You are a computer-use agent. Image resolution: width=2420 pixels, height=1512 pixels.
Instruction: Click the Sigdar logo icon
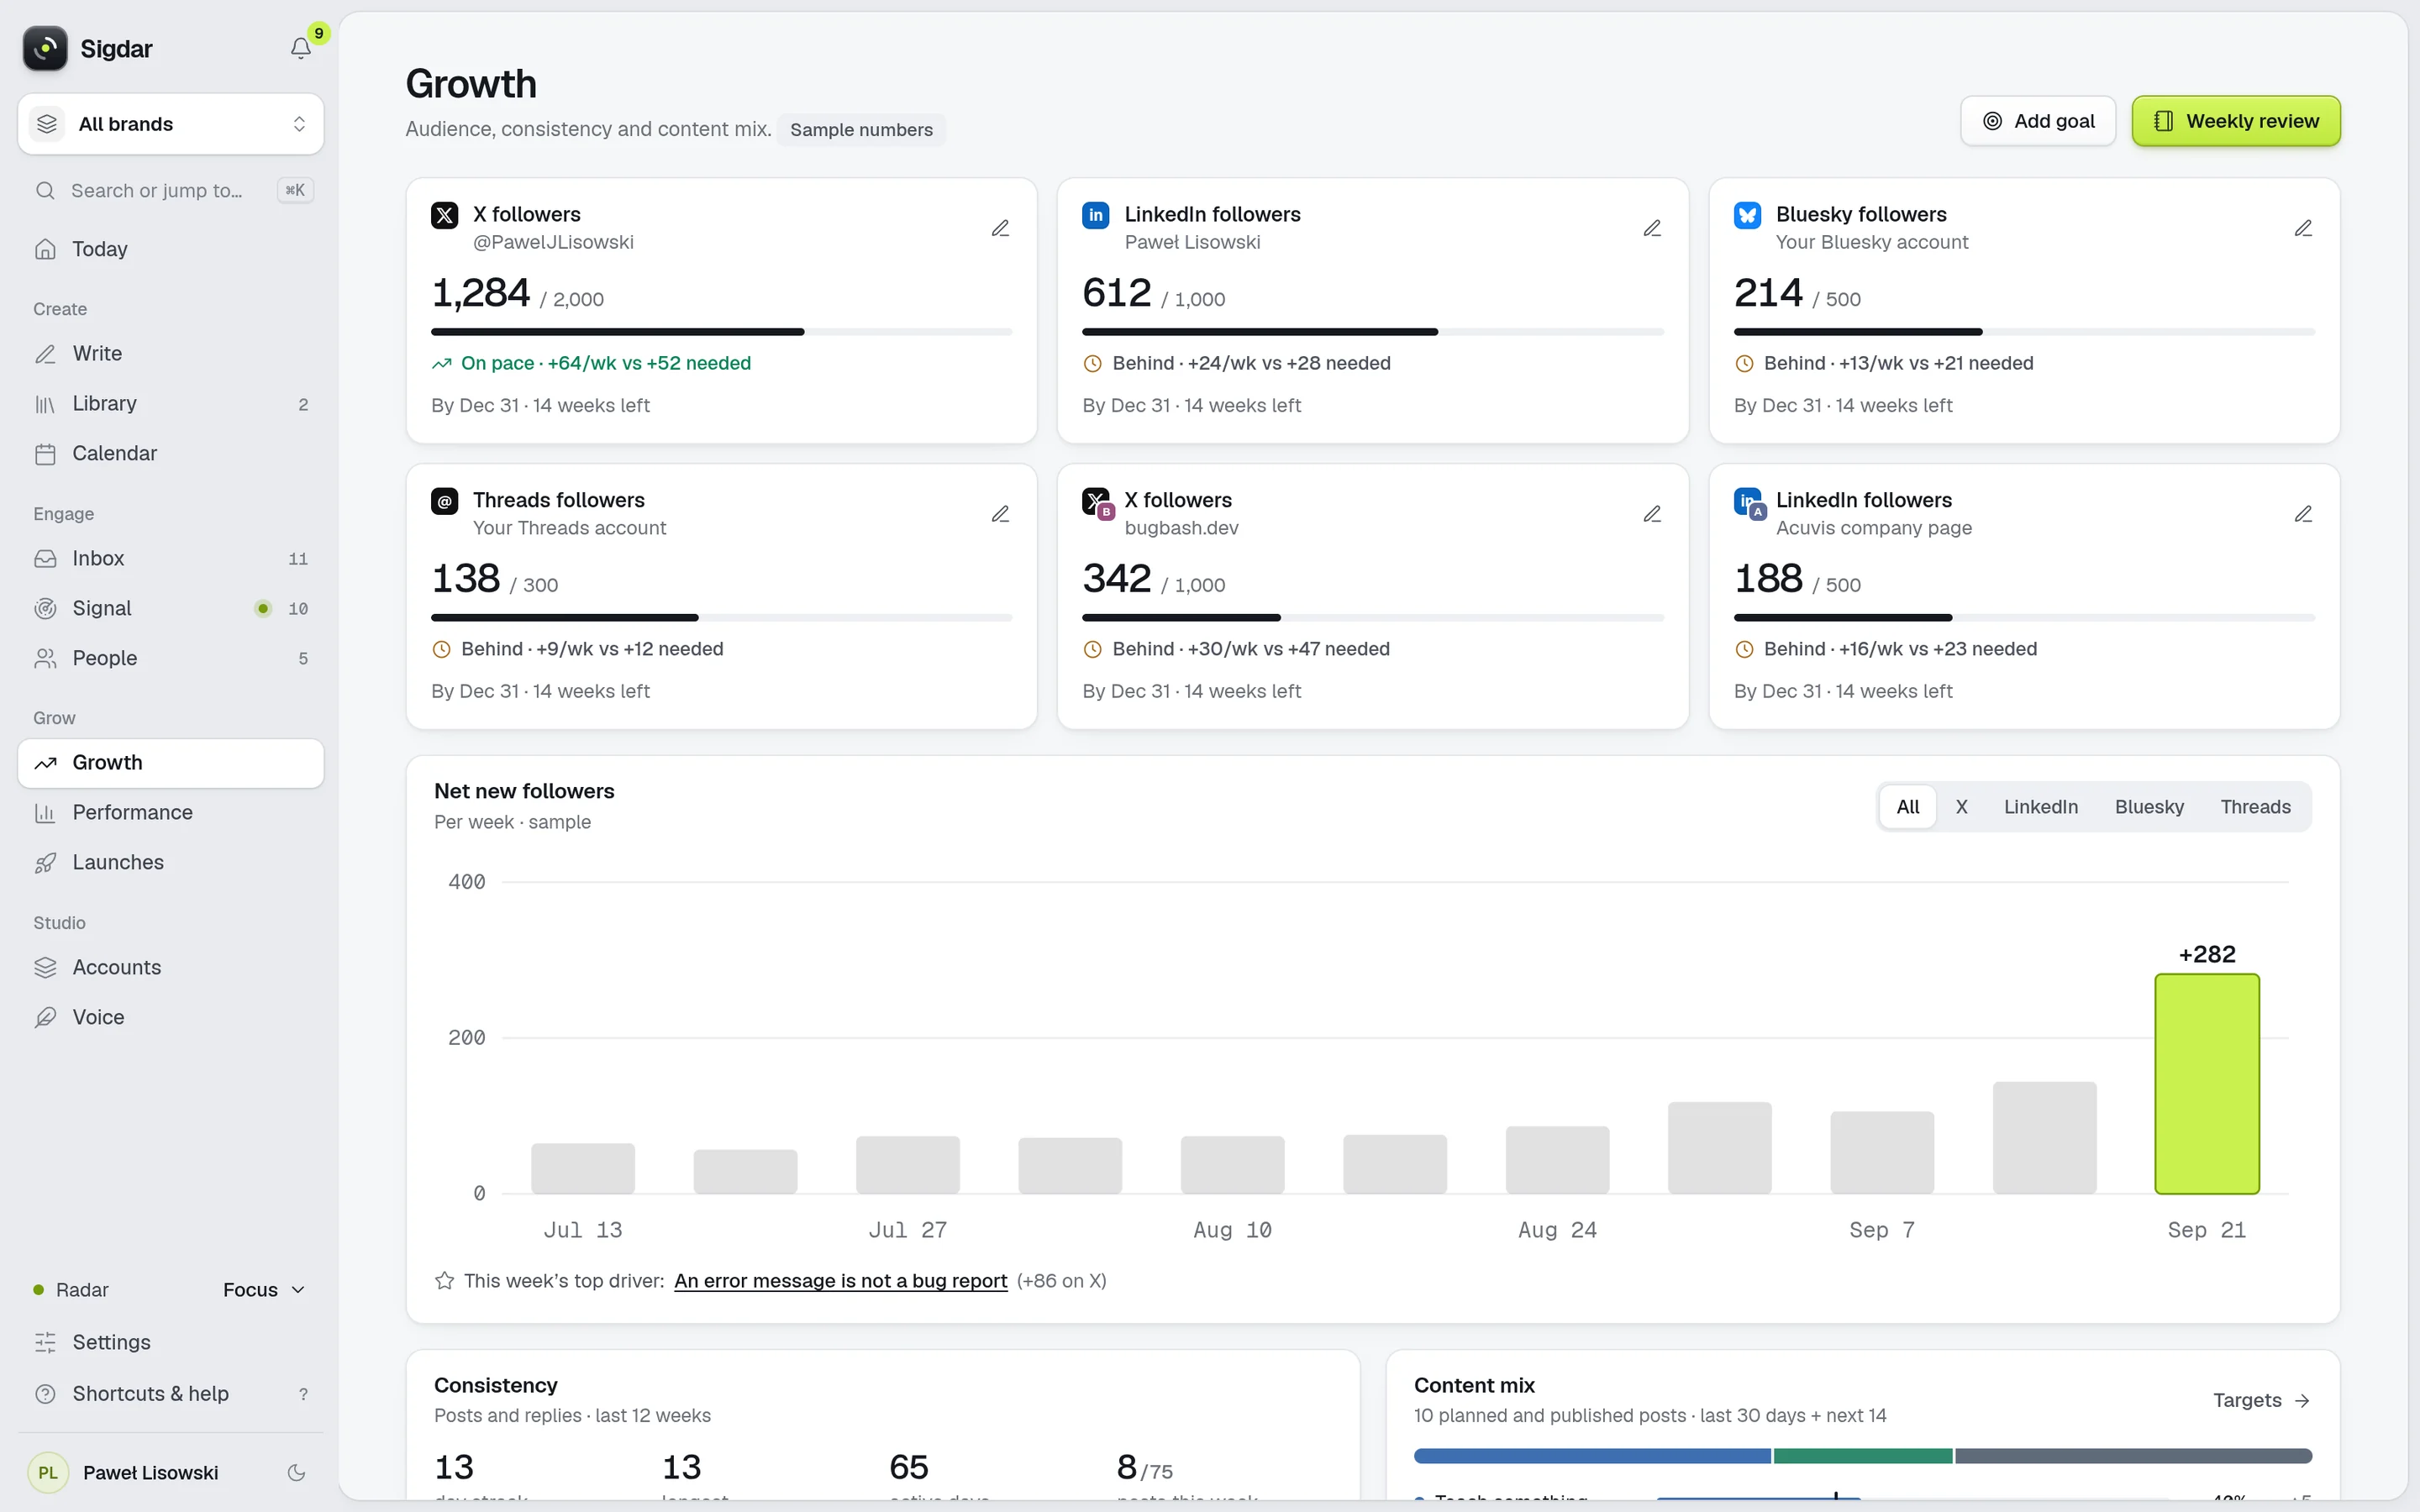45,48
